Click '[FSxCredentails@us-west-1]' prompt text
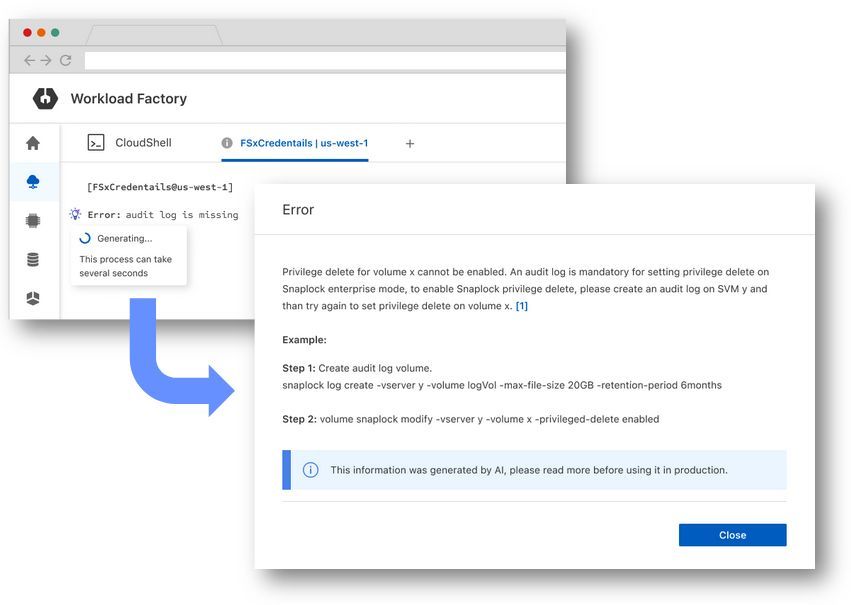Viewport: 851px width, 605px height. (160, 187)
